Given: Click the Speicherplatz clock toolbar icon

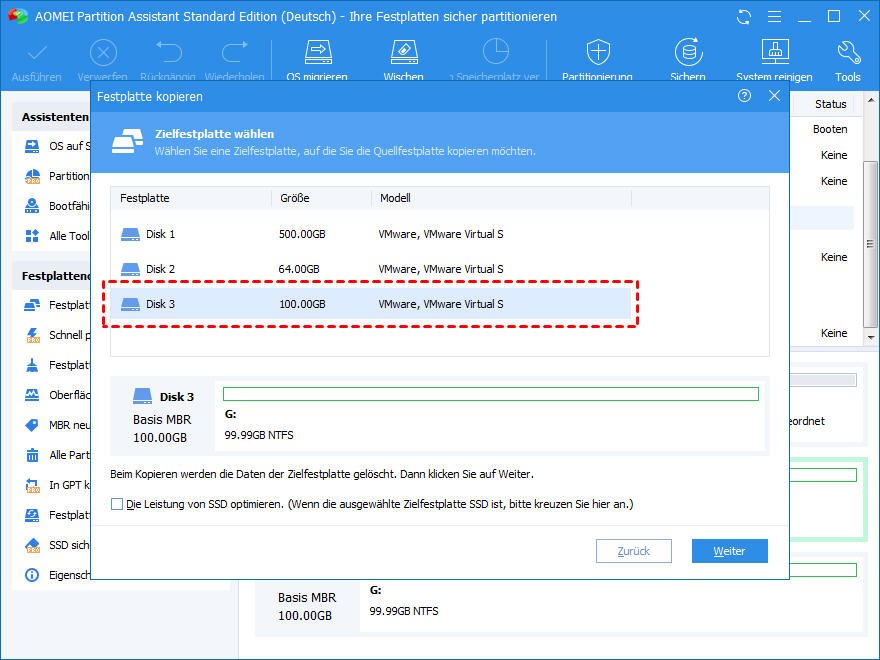Looking at the screenshot, I should [496, 52].
